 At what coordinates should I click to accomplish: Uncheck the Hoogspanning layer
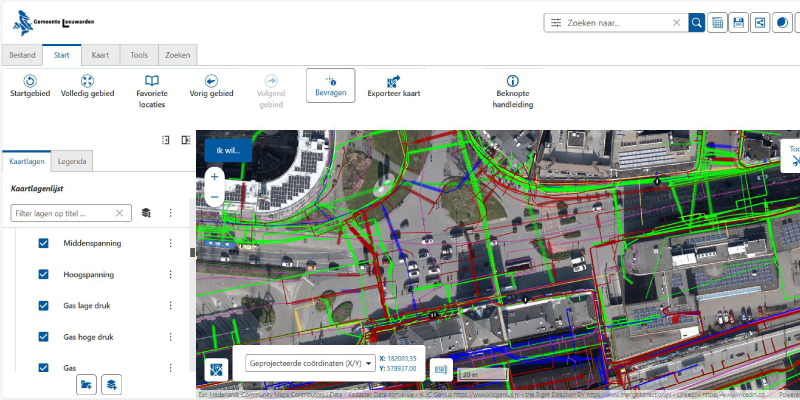[x=43, y=274]
